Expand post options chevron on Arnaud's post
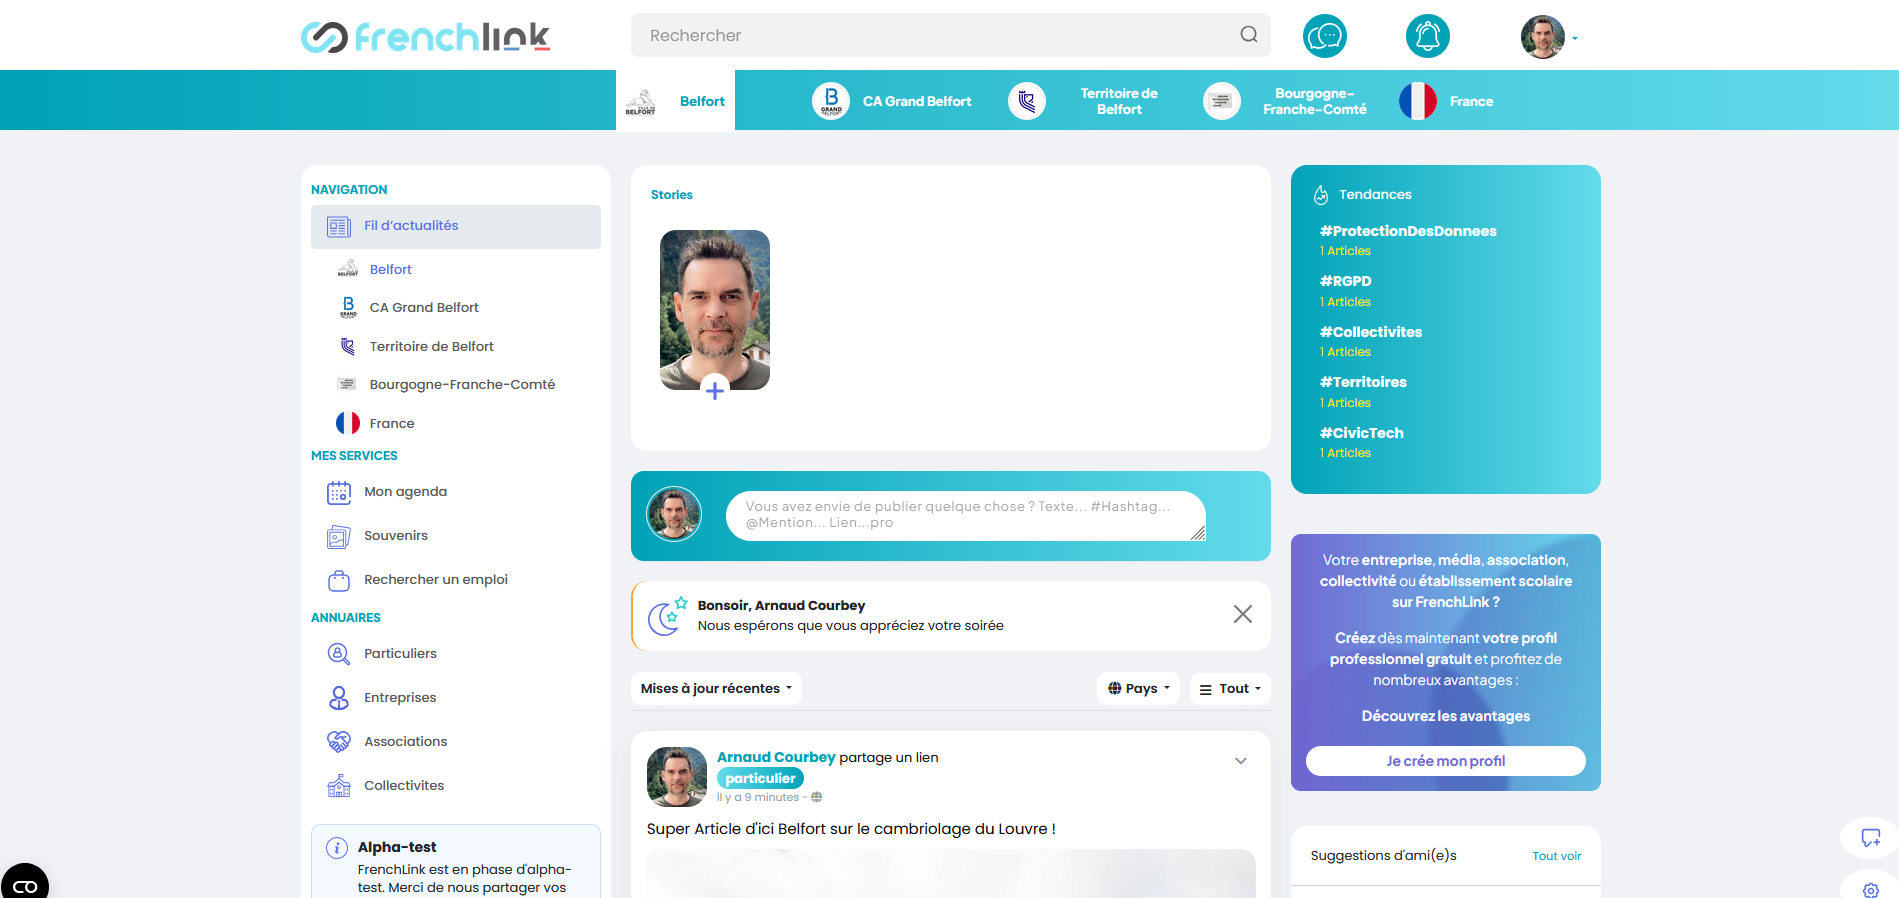This screenshot has width=1899, height=898. tap(1240, 761)
